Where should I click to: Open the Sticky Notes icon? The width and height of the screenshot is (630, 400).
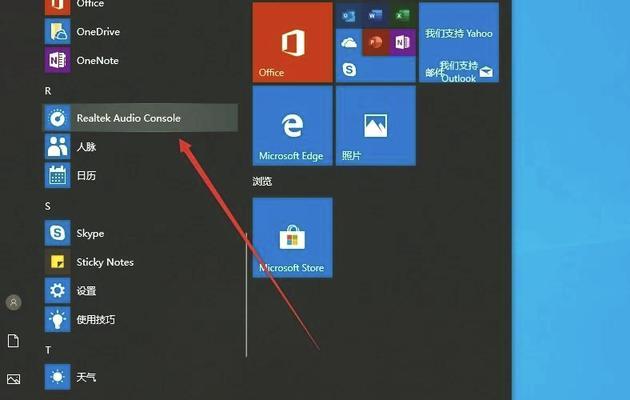click(57, 262)
